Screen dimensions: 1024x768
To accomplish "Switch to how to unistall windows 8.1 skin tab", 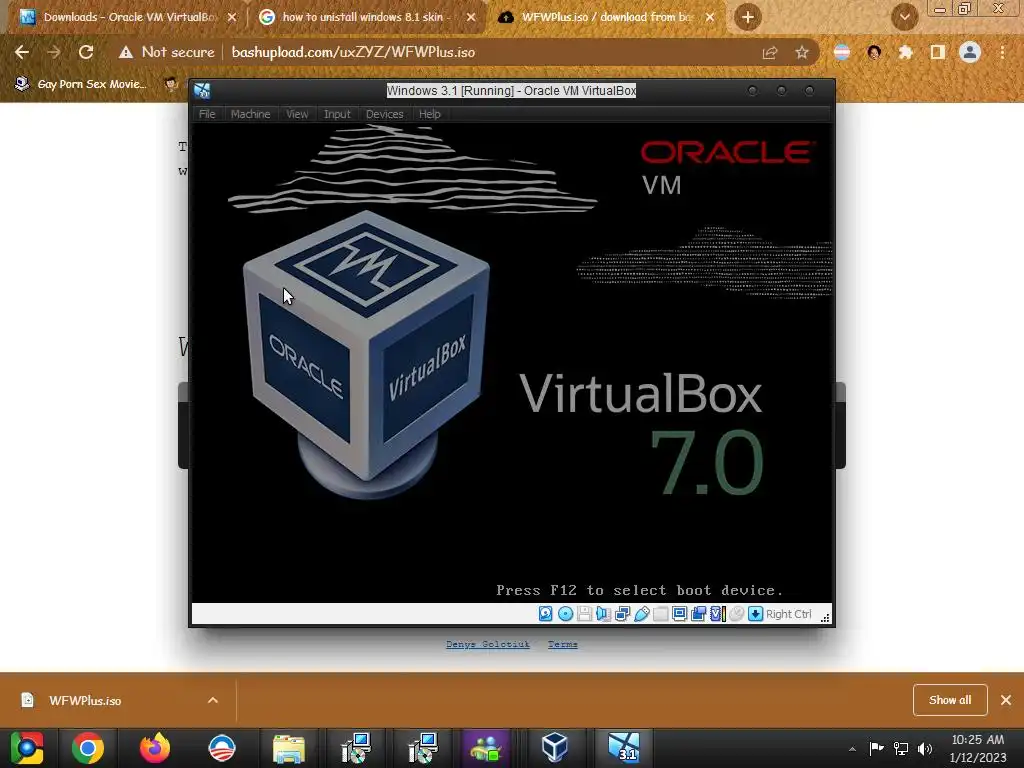I will pos(366,17).
